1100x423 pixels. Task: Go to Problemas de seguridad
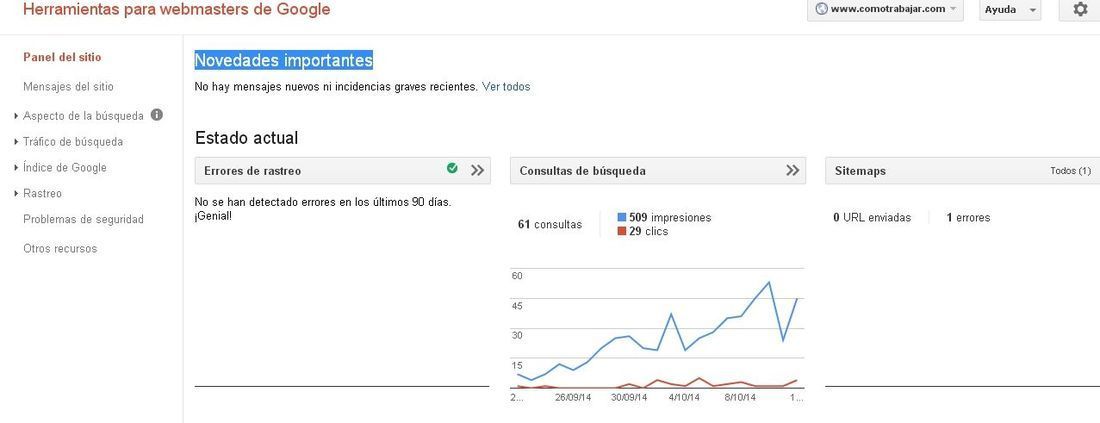[83, 220]
